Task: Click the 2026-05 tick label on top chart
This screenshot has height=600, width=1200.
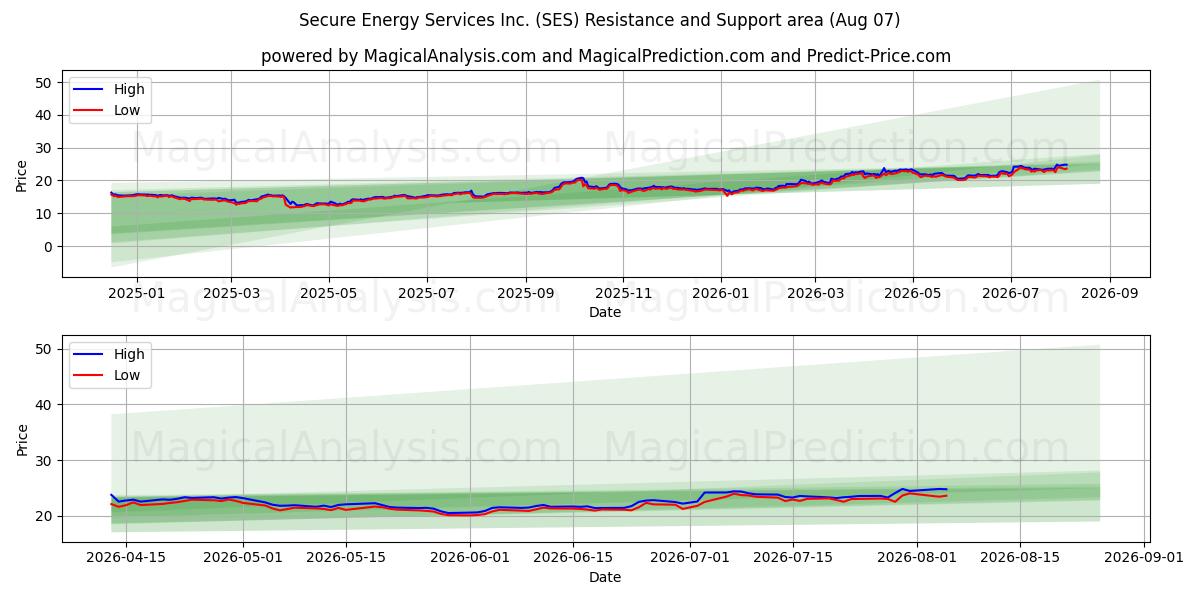Action: tap(913, 293)
